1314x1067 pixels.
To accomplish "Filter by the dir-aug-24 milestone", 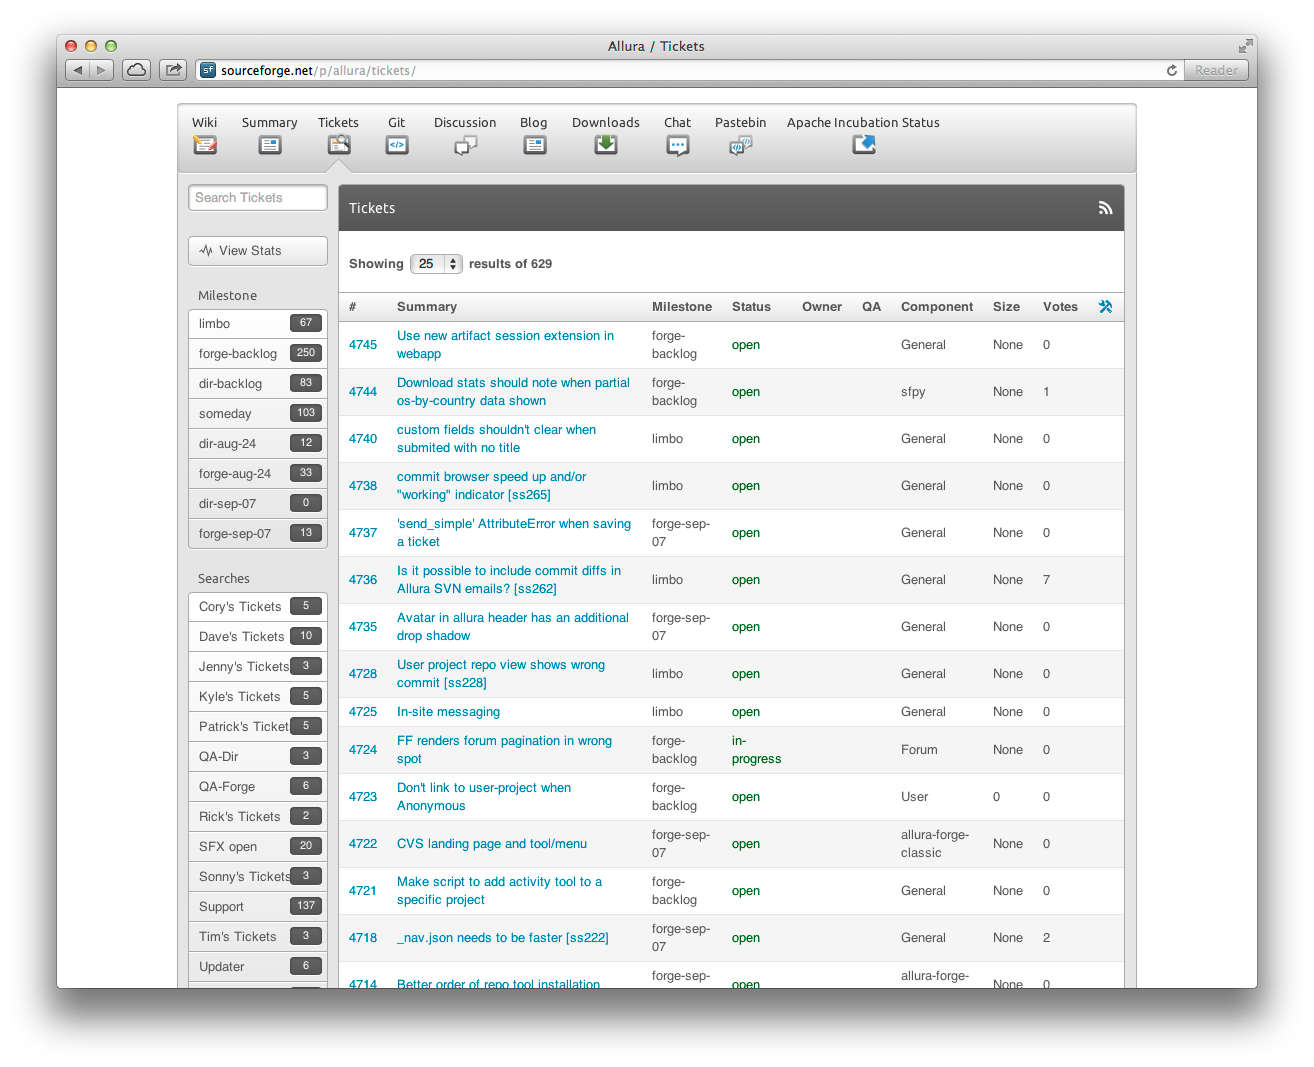I will point(258,444).
